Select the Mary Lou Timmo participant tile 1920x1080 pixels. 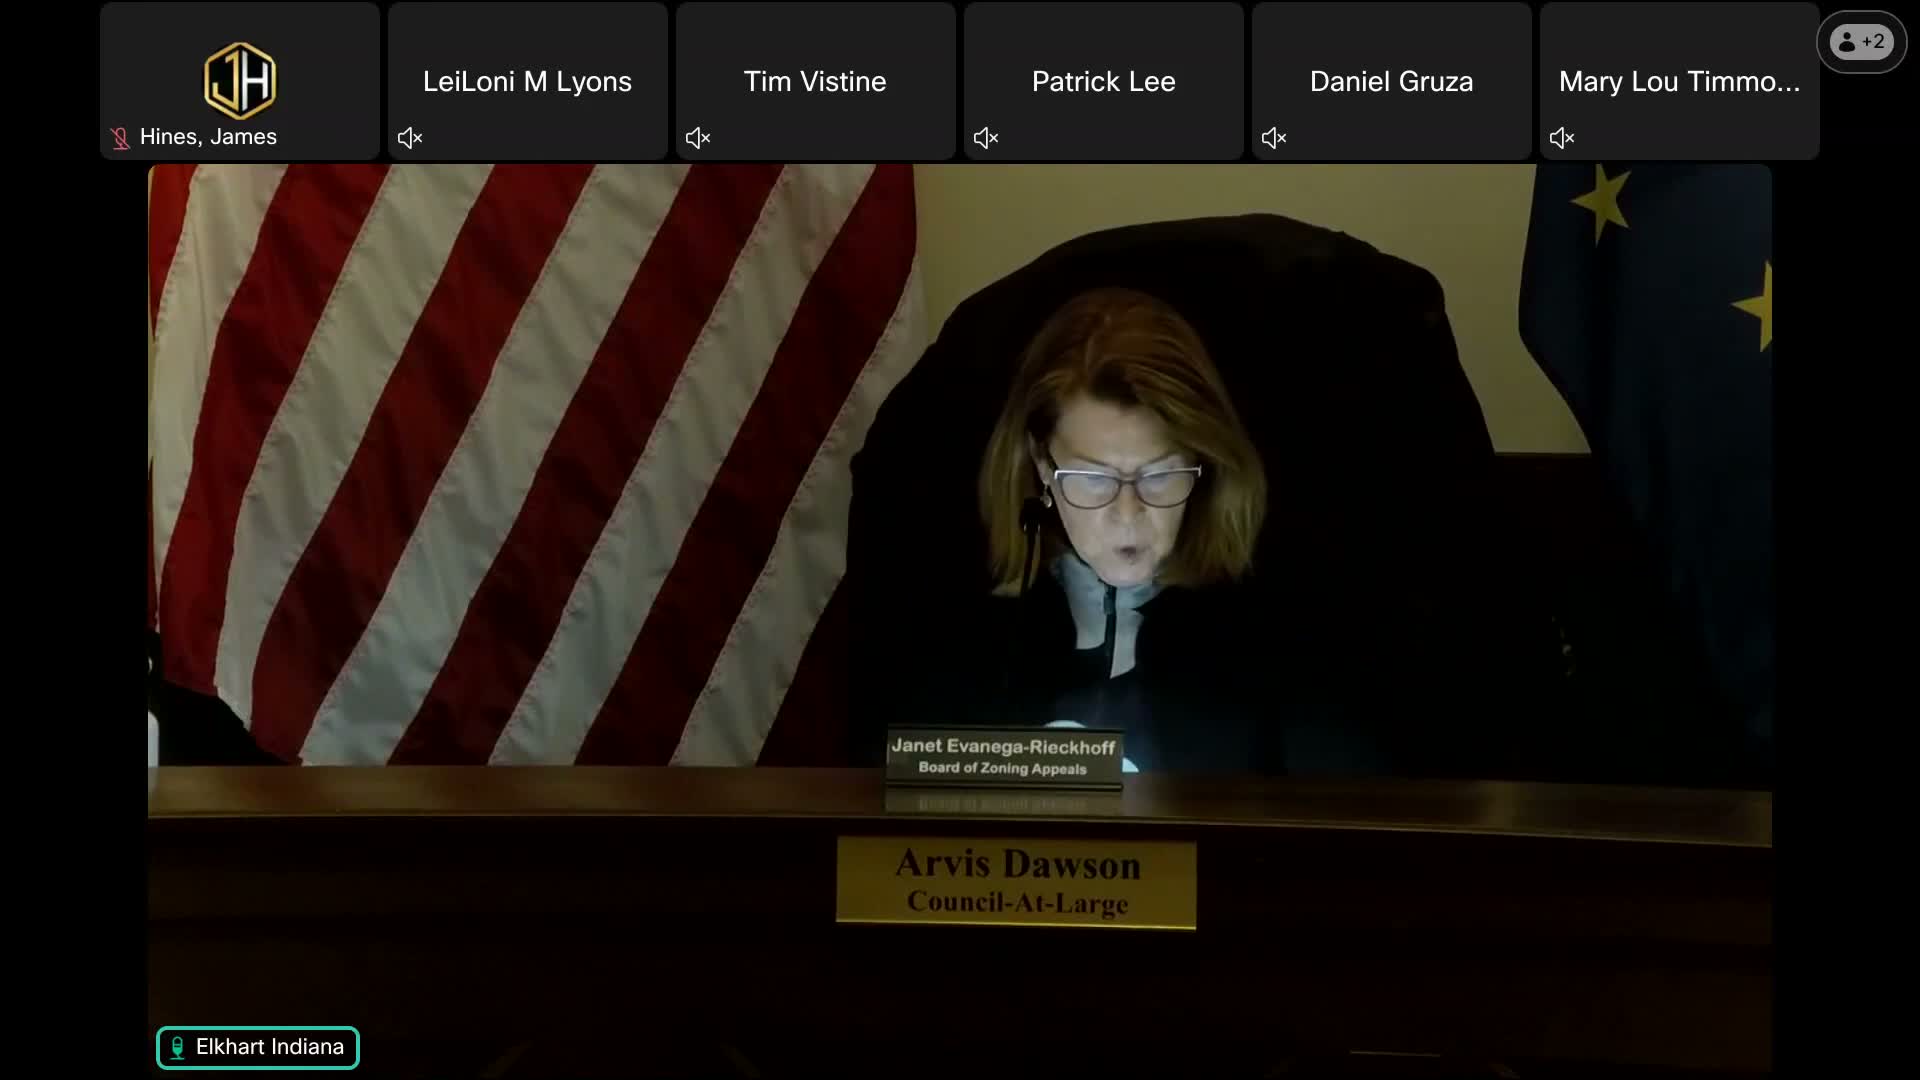click(1679, 81)
